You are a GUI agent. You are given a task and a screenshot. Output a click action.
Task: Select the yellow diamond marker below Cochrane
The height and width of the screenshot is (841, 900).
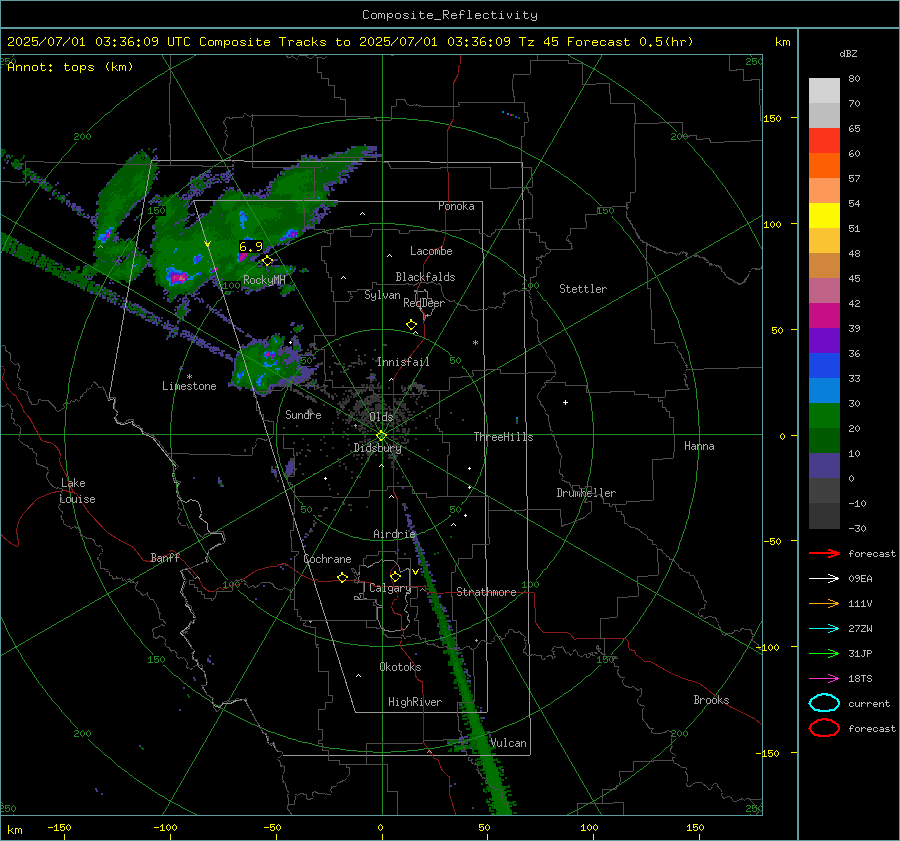(x=343, y=577)
